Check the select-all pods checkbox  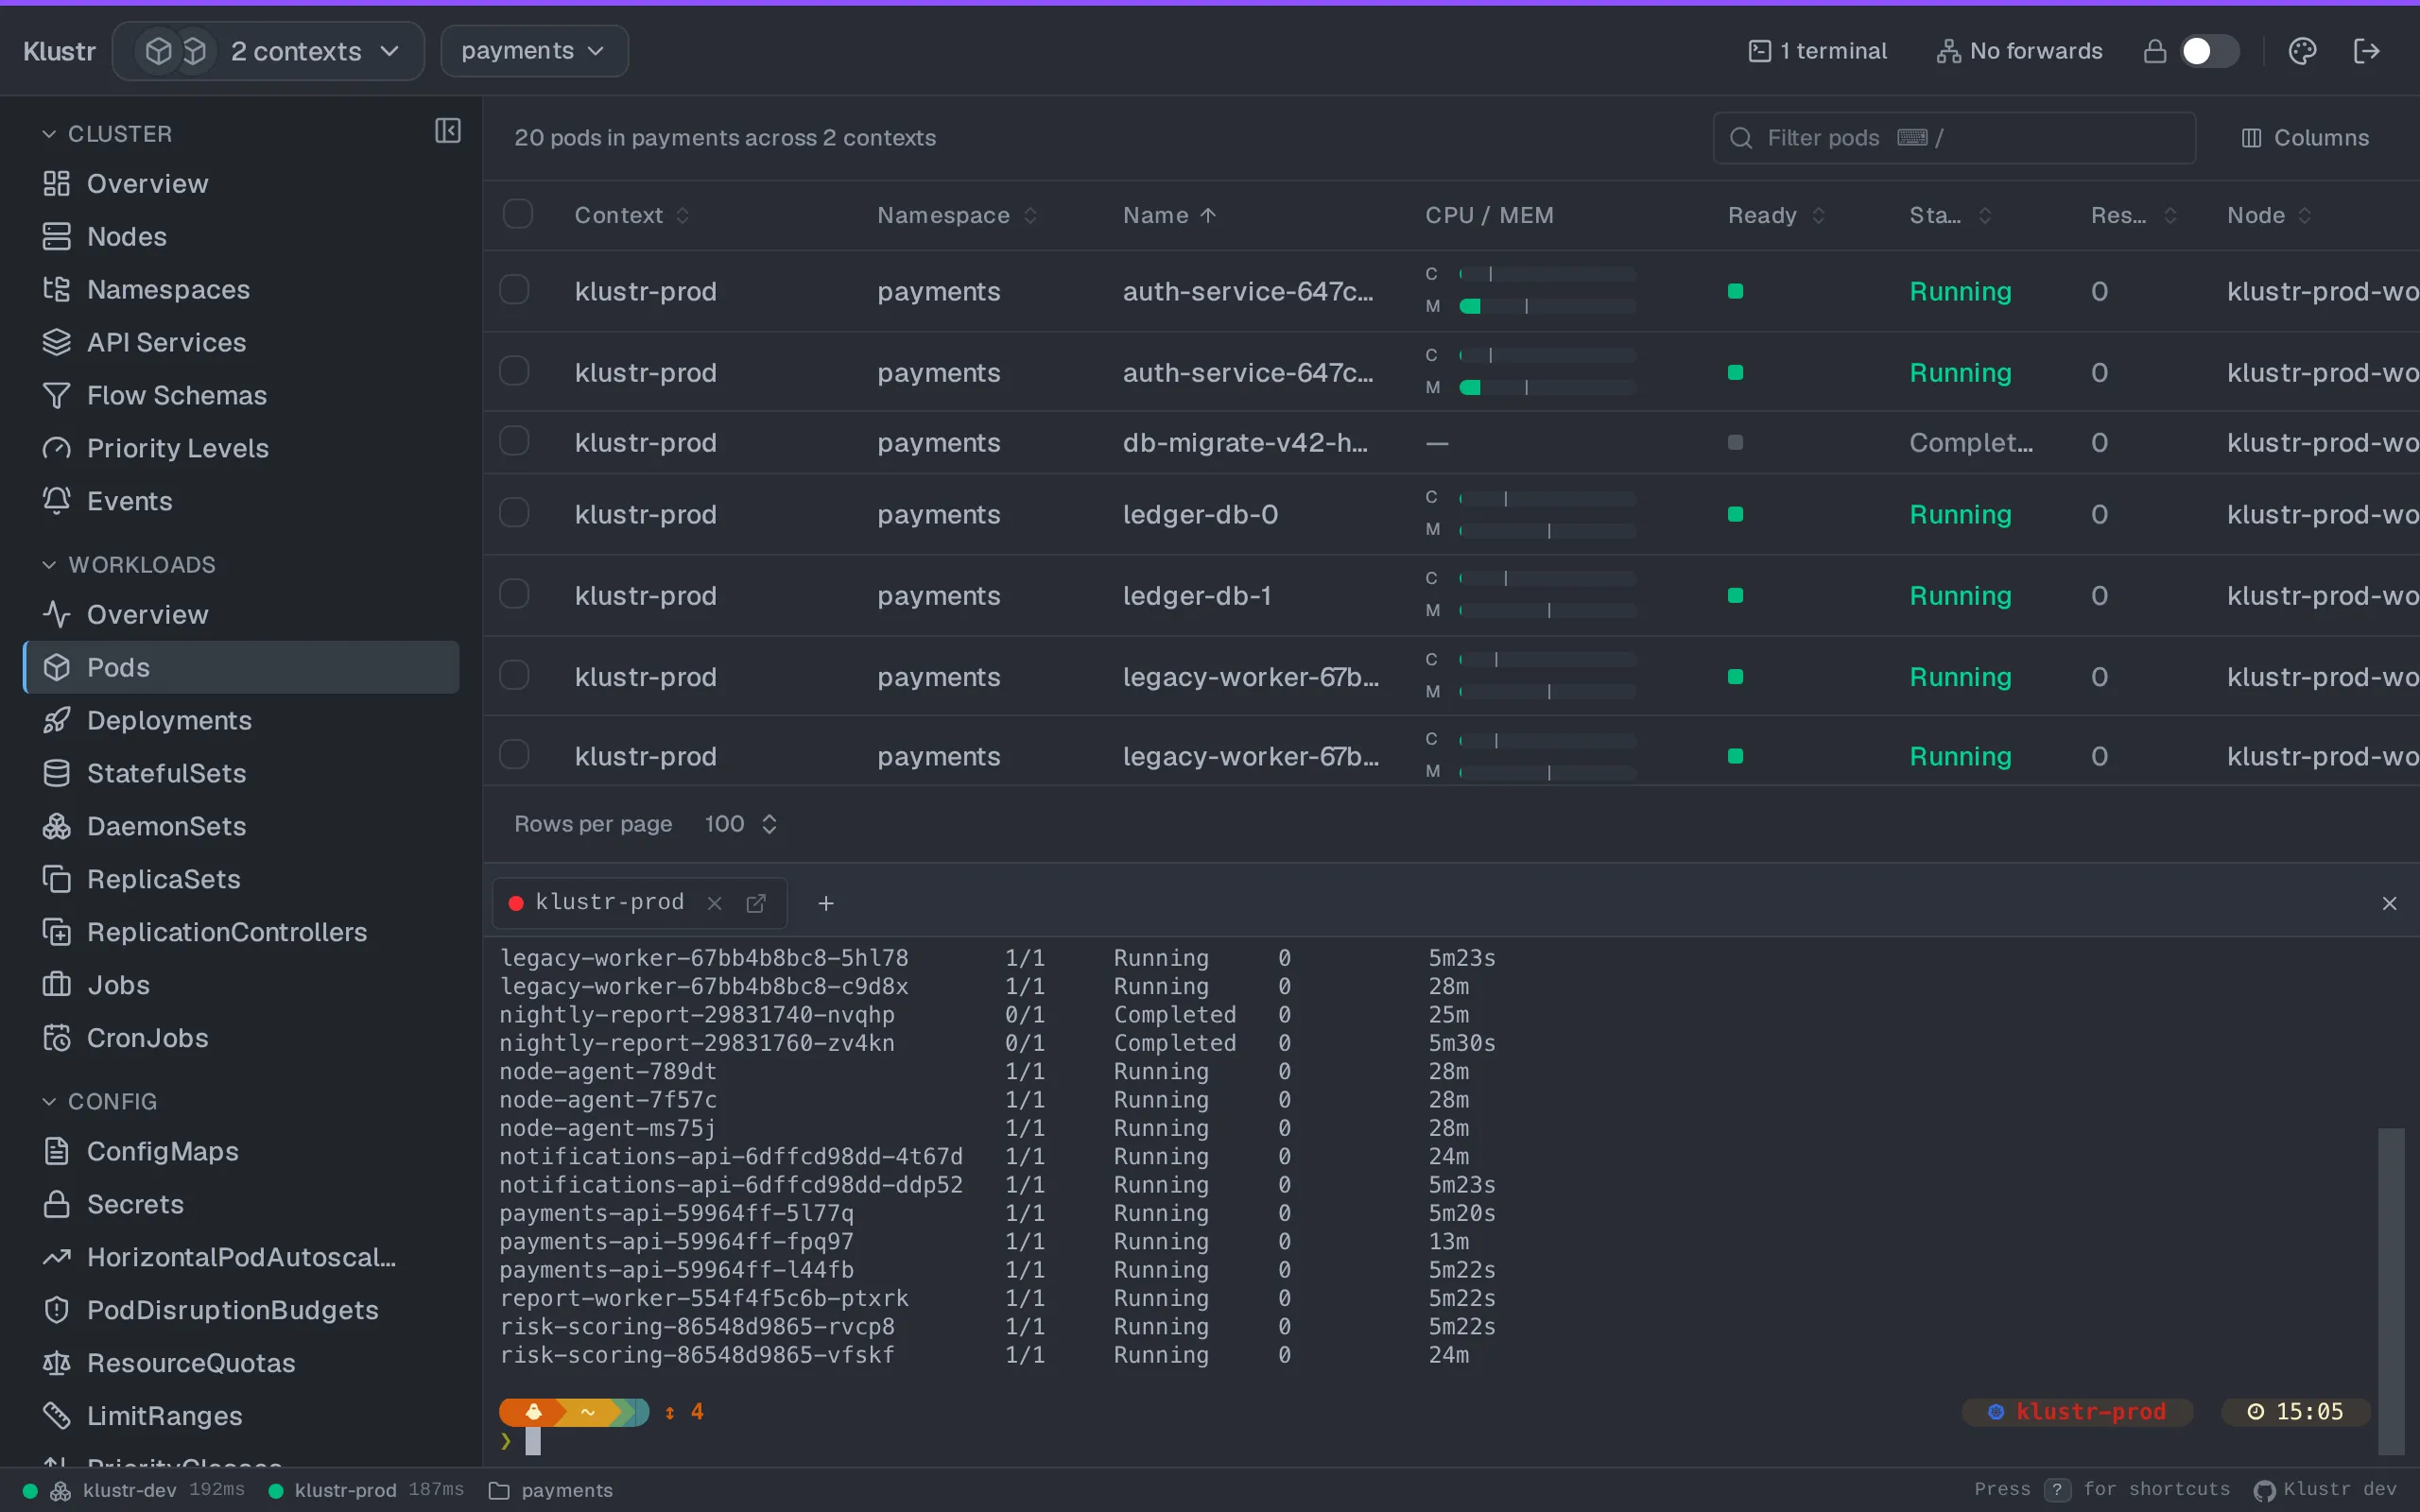point(517,214)
